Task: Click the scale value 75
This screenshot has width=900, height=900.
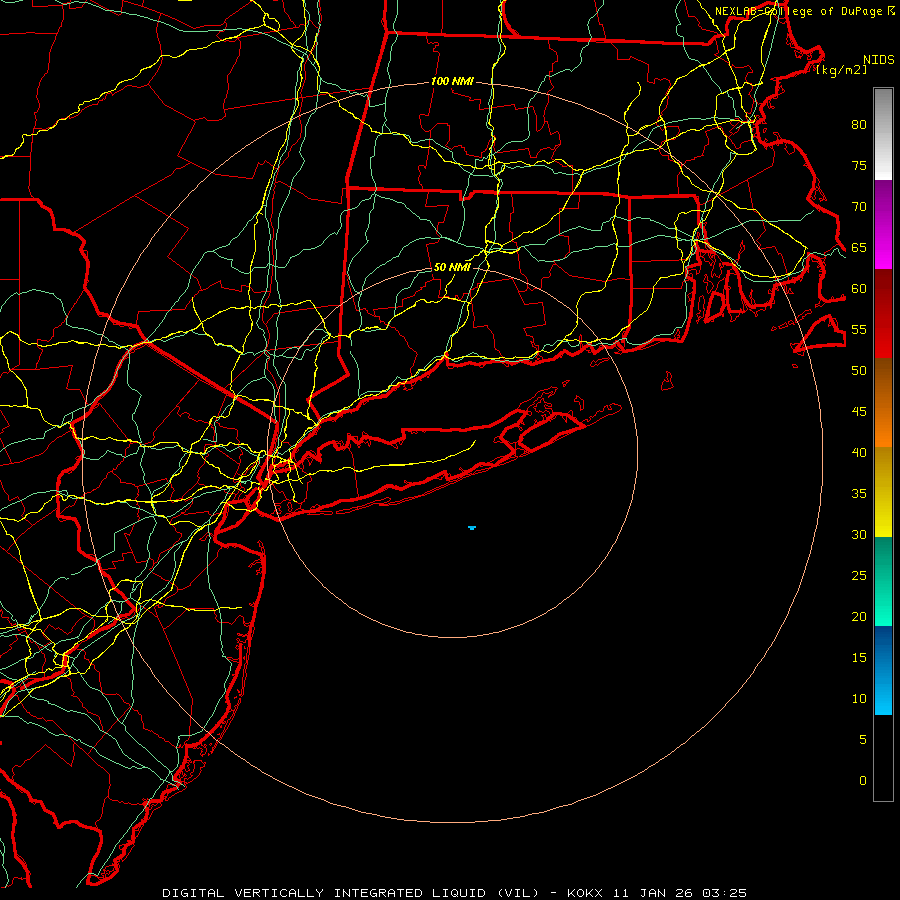Action: point(859,166)
